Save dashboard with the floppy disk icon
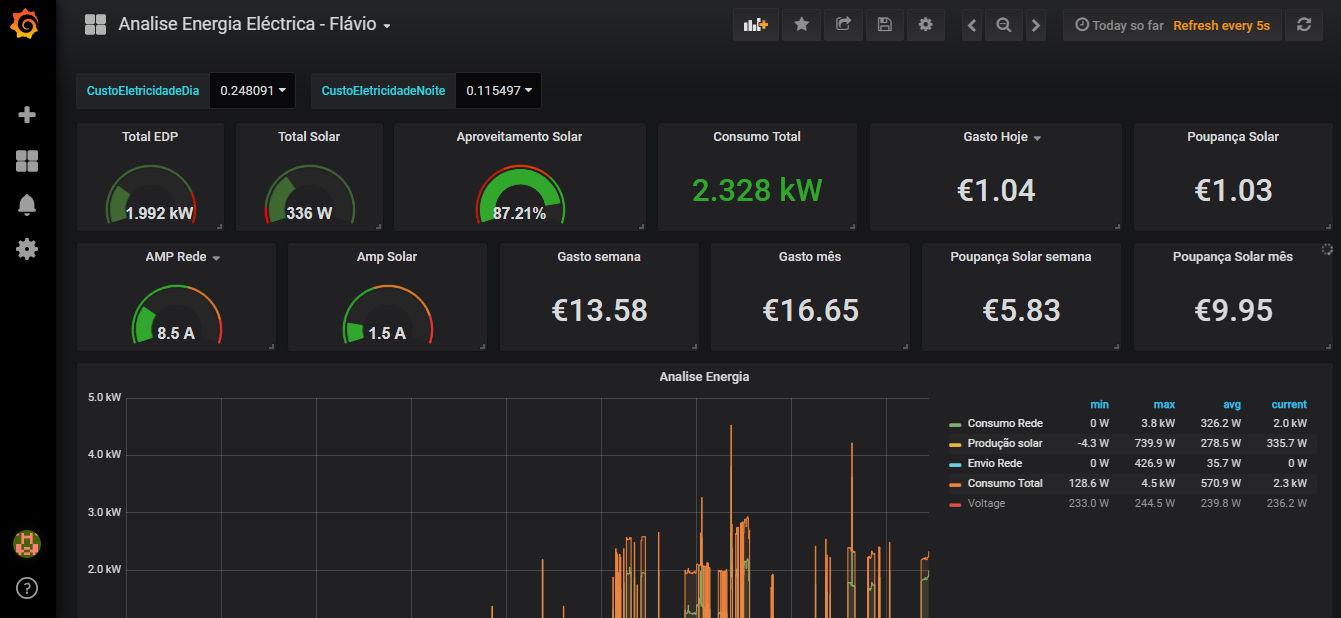The height and width of the screenshot is (618, 1341). [884, 25]
